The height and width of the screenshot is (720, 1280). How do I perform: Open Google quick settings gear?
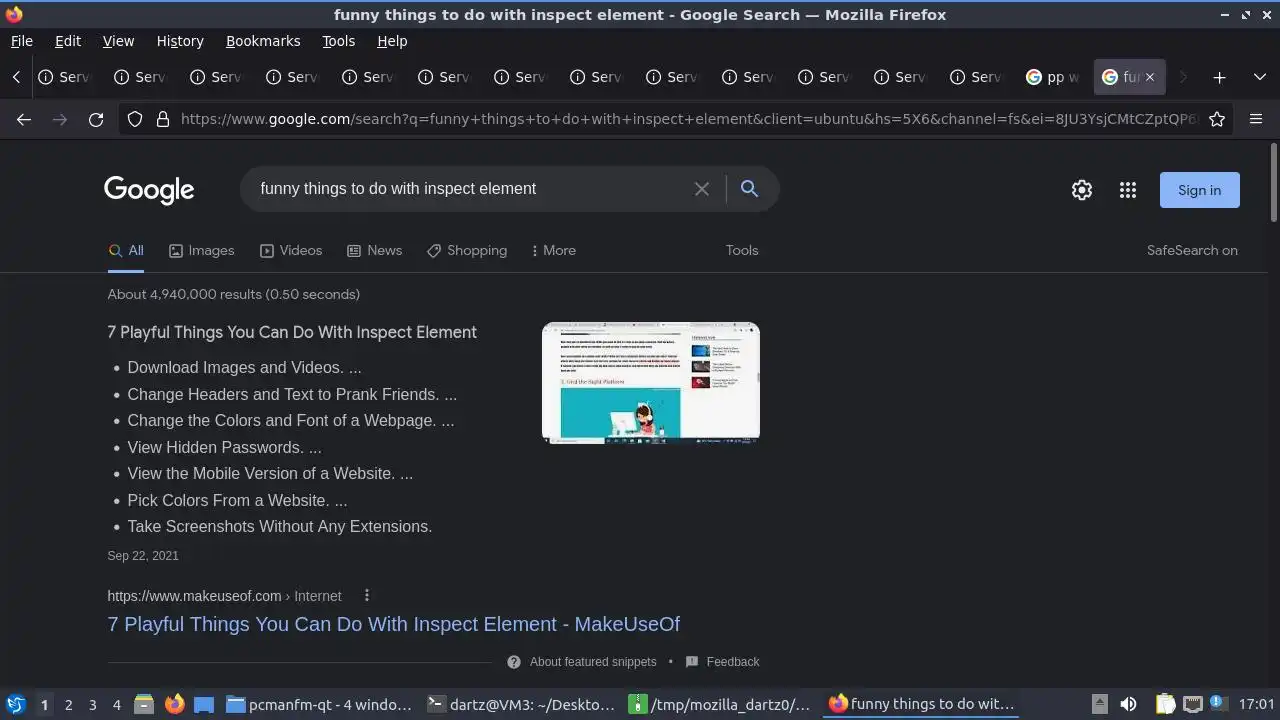tap(1082, 190)
